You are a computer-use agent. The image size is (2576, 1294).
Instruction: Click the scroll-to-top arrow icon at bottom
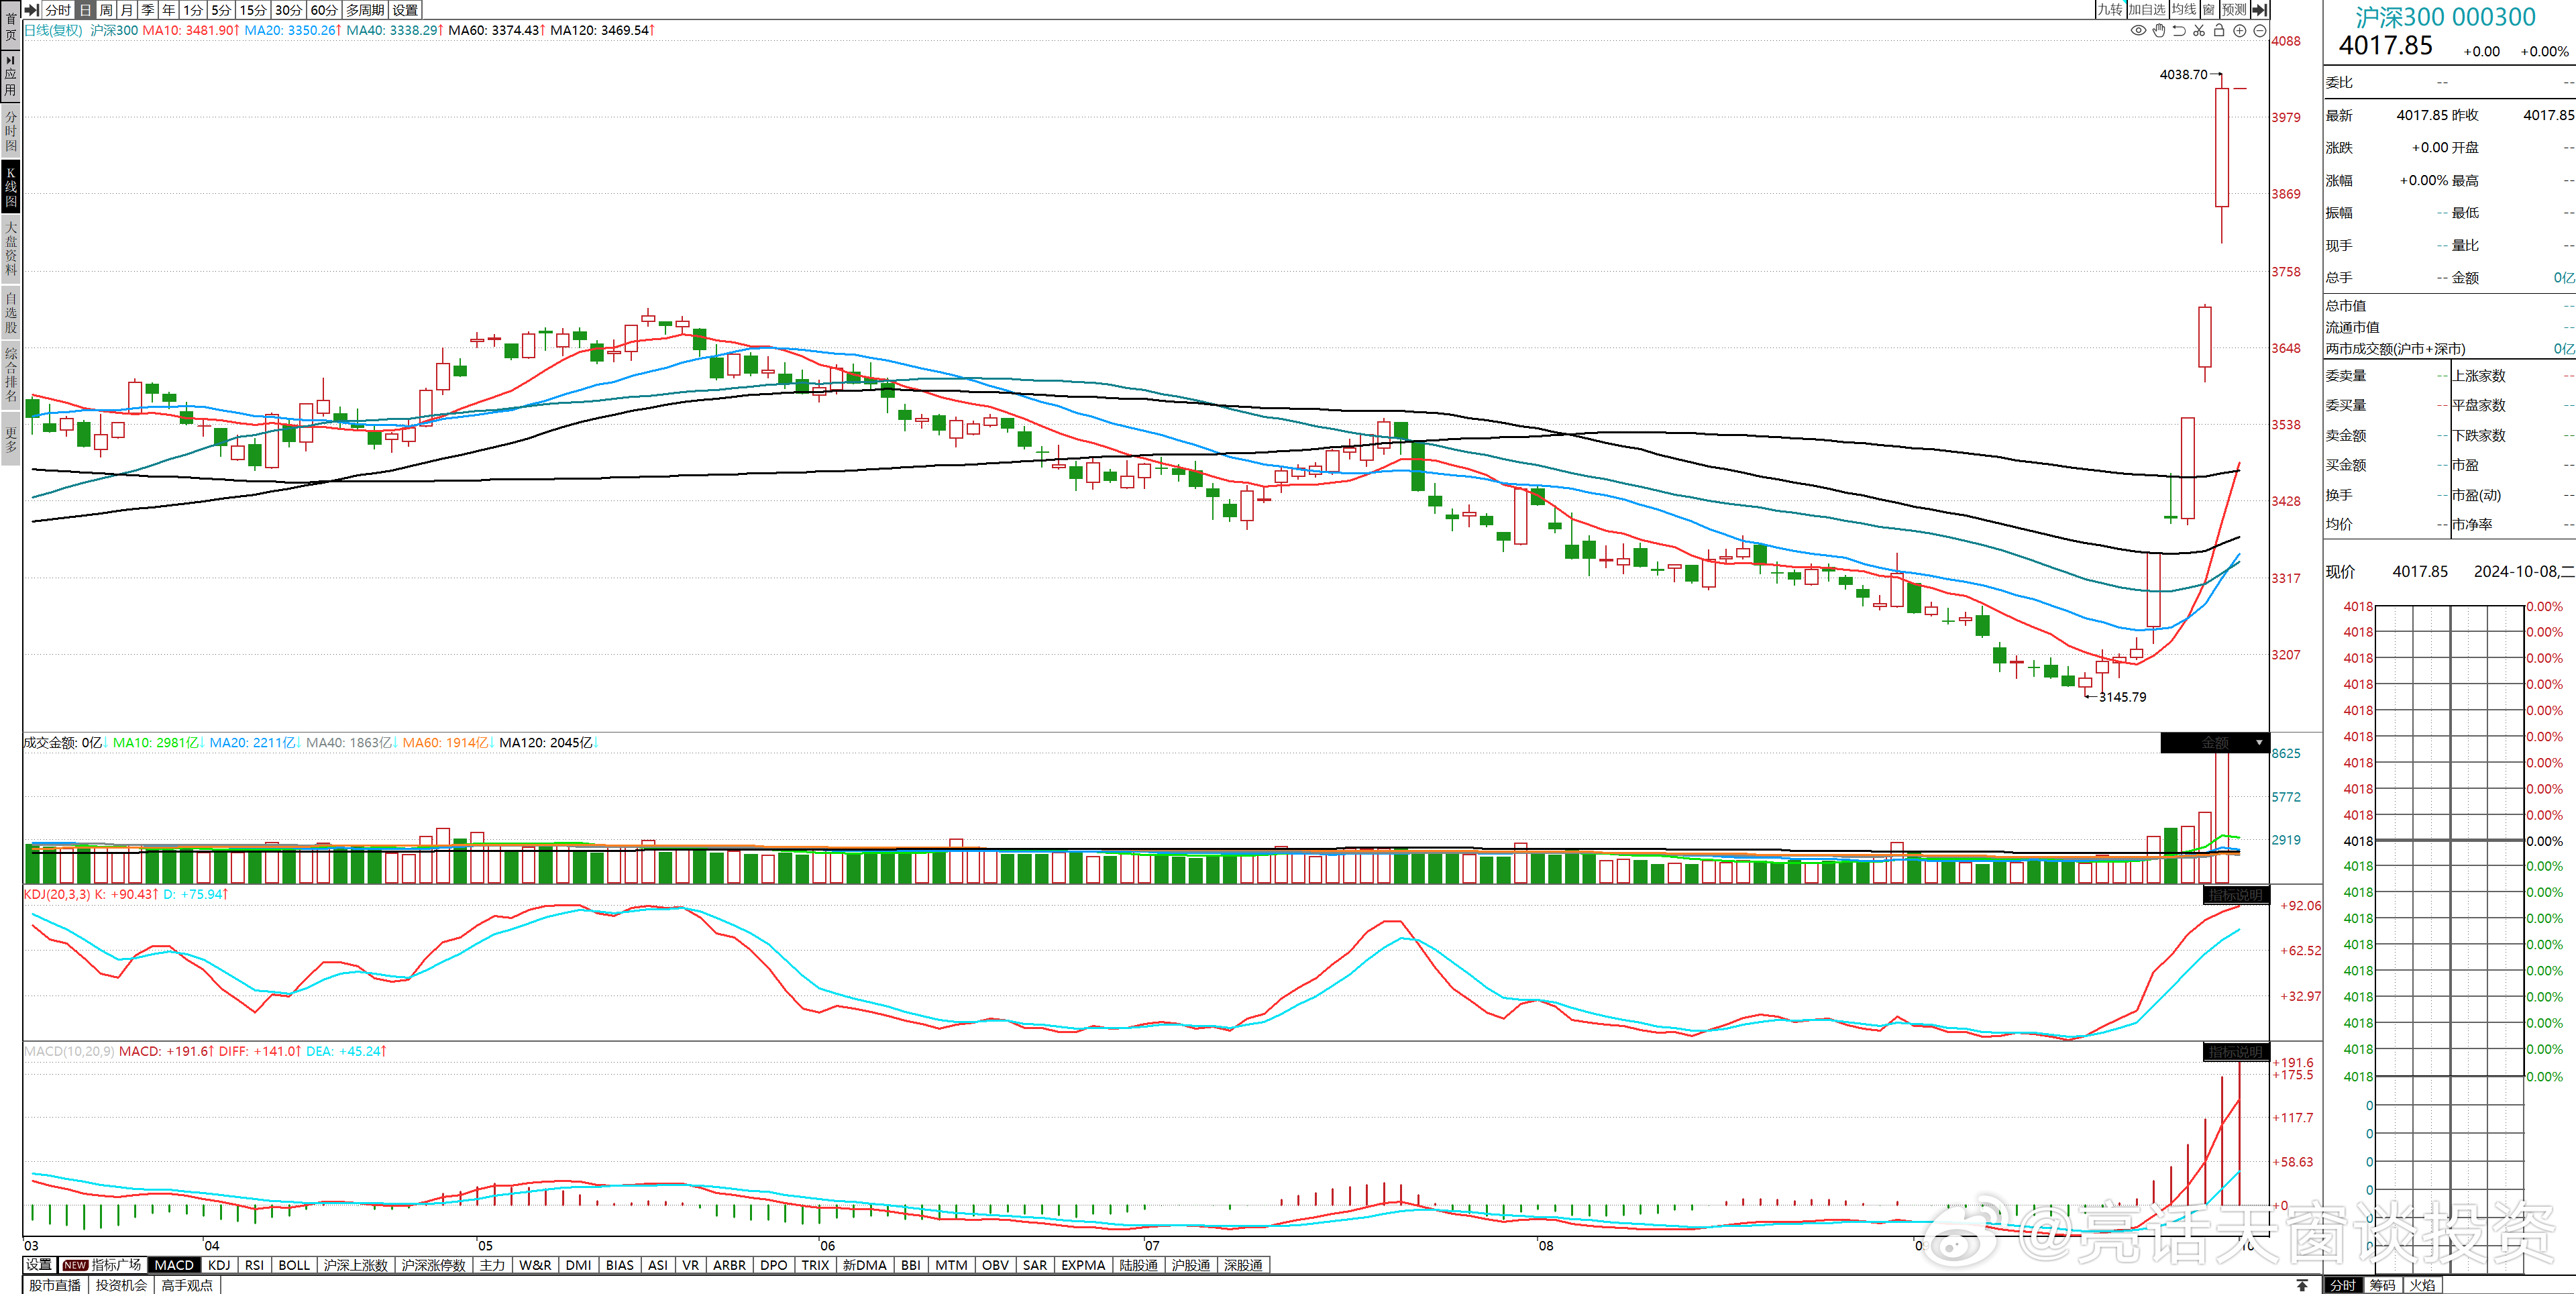(x=2302, y=1285)
